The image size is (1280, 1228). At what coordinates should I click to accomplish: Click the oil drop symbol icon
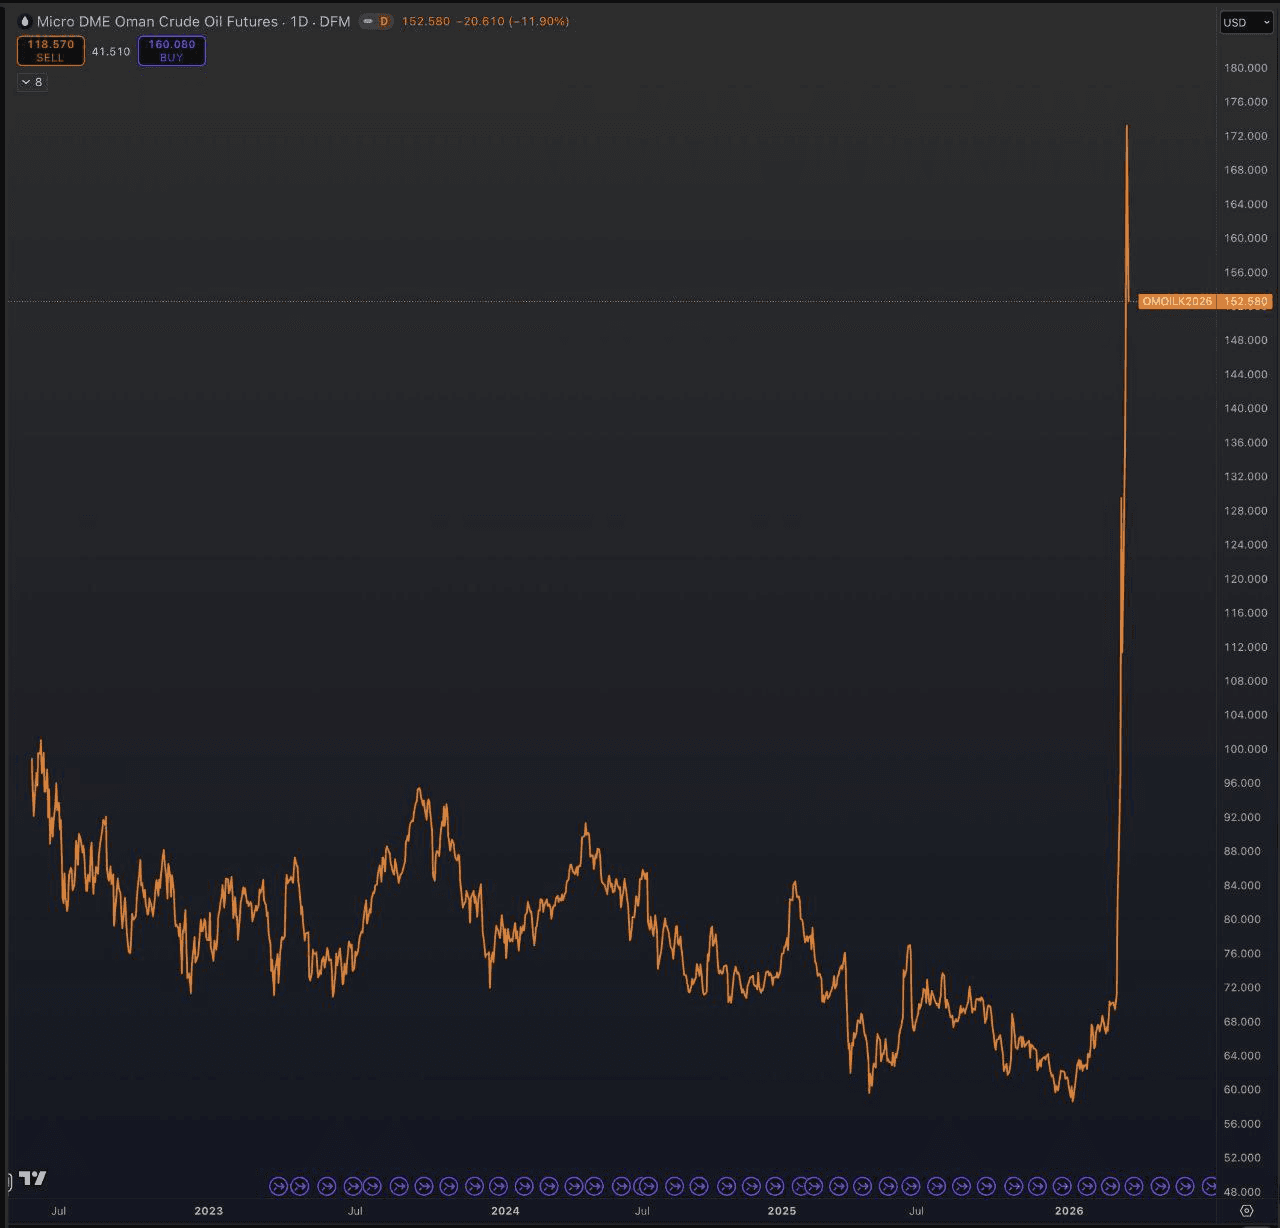pos(24,21)
